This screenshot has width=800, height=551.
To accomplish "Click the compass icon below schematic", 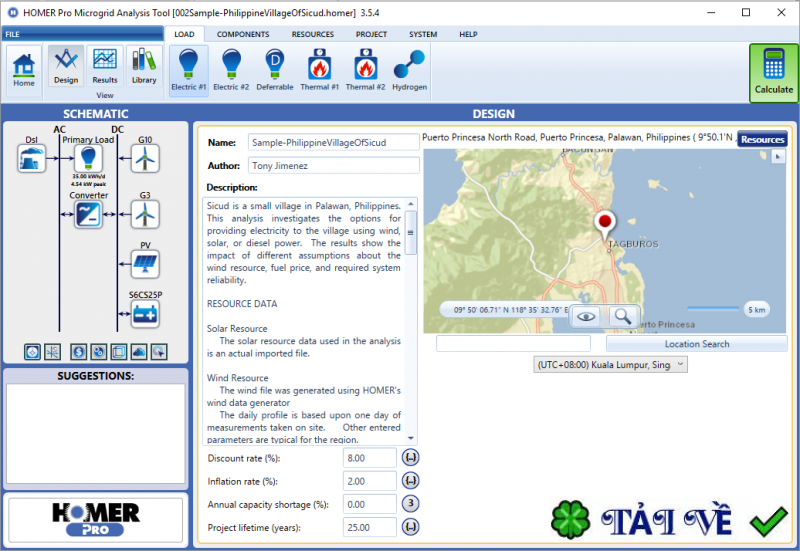I will click(32, 352).
